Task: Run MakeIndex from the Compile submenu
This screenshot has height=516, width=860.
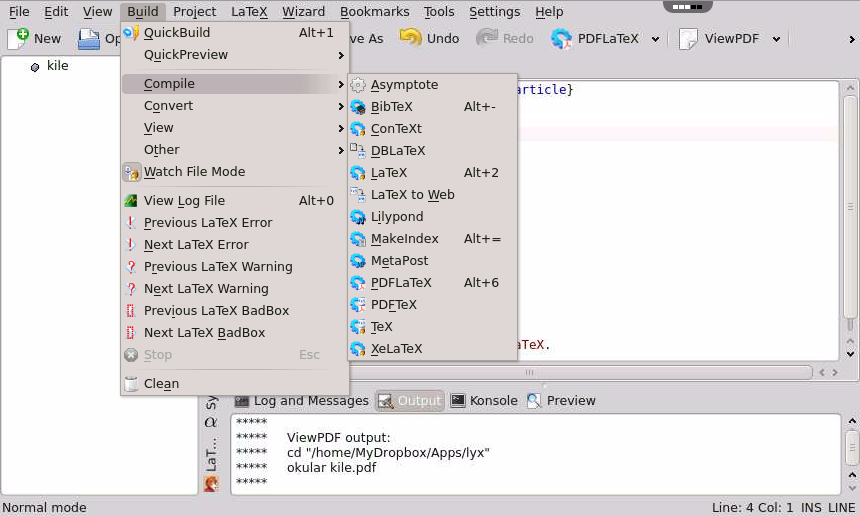Action: point(432,239)
